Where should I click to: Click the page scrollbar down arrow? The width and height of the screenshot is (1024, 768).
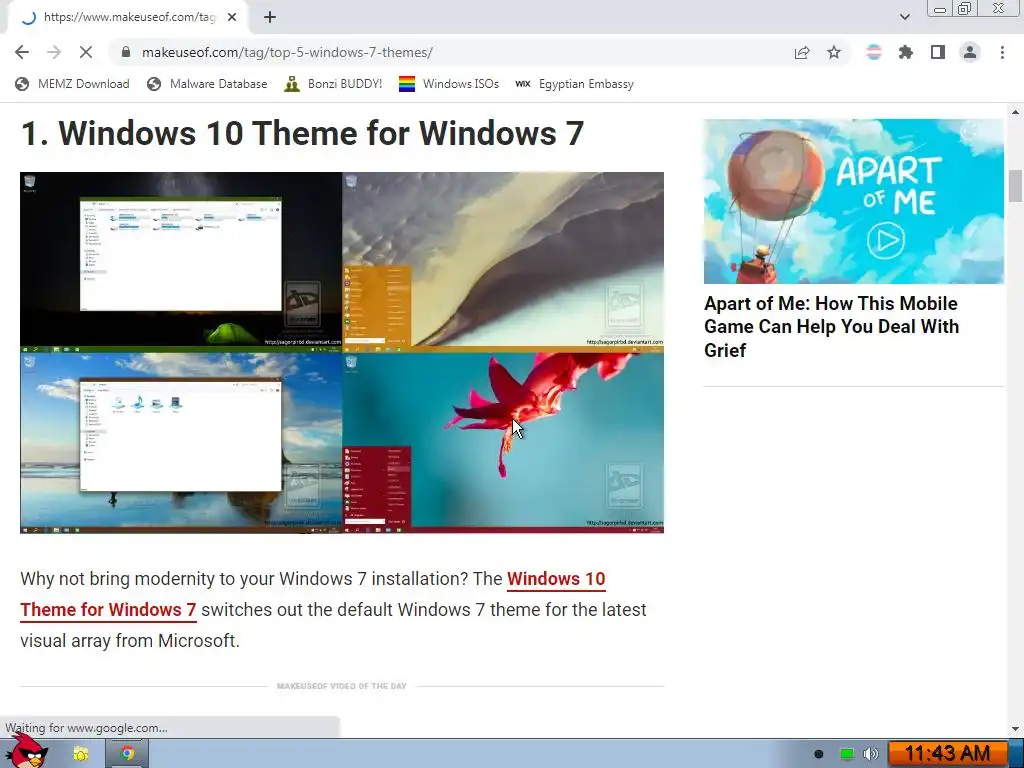[x=1016, y=729]
